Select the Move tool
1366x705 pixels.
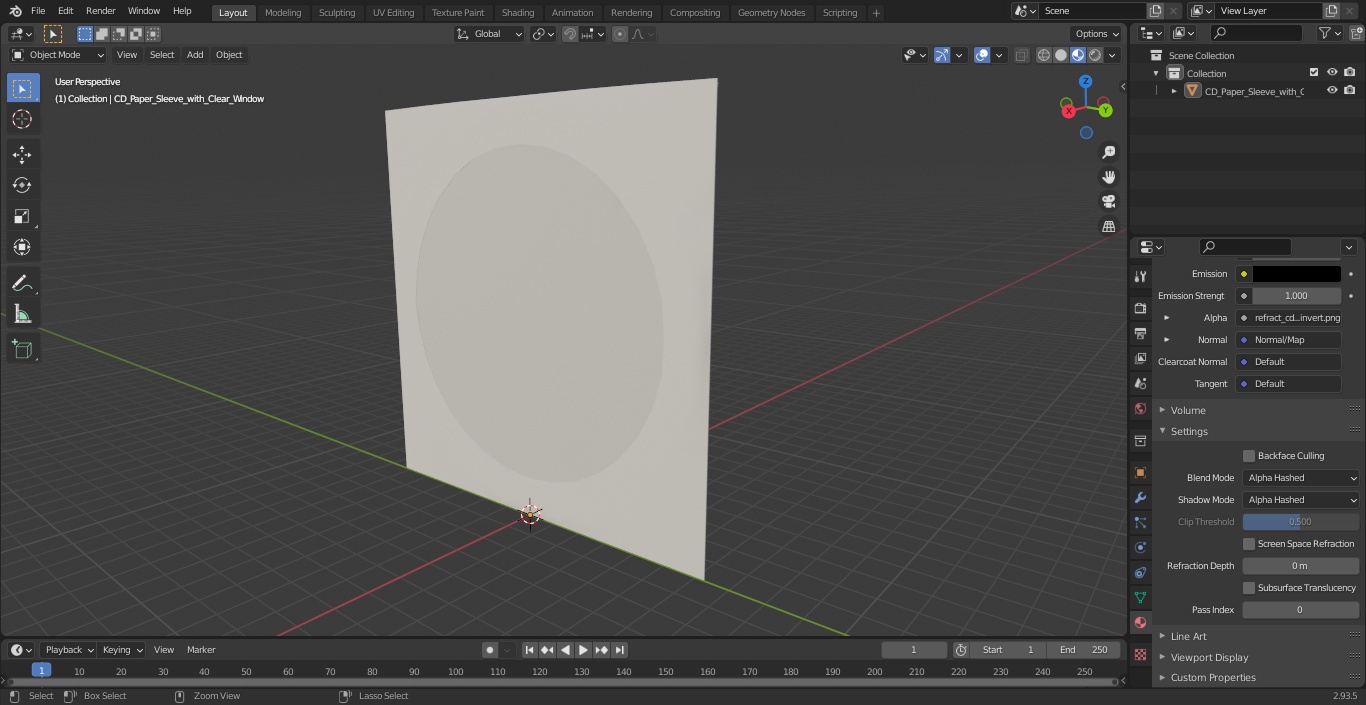point(22,154)
